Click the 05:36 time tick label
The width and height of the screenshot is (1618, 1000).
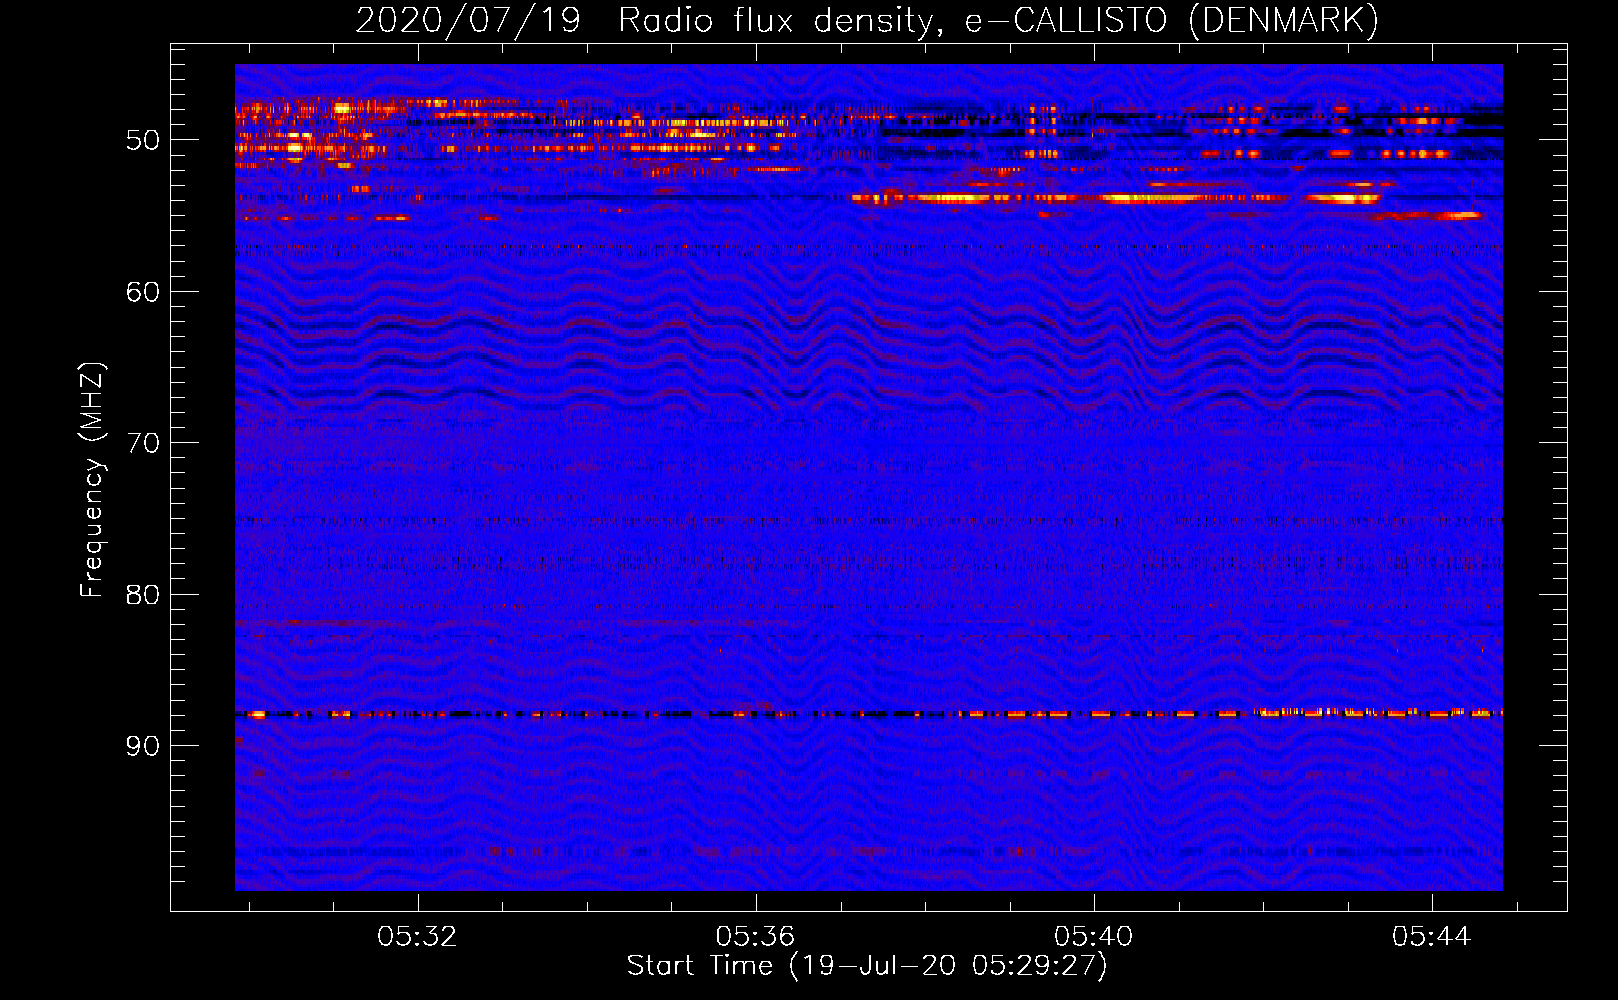point(755,936)
